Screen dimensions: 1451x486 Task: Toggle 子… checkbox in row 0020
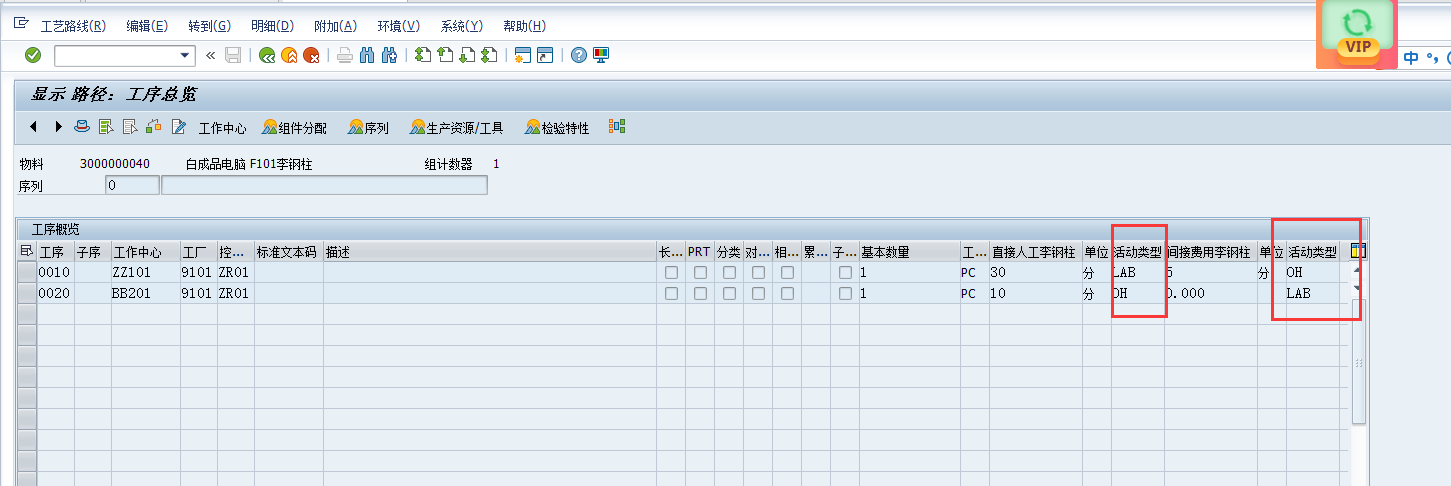pyautogui.click(x=846, y=293)
